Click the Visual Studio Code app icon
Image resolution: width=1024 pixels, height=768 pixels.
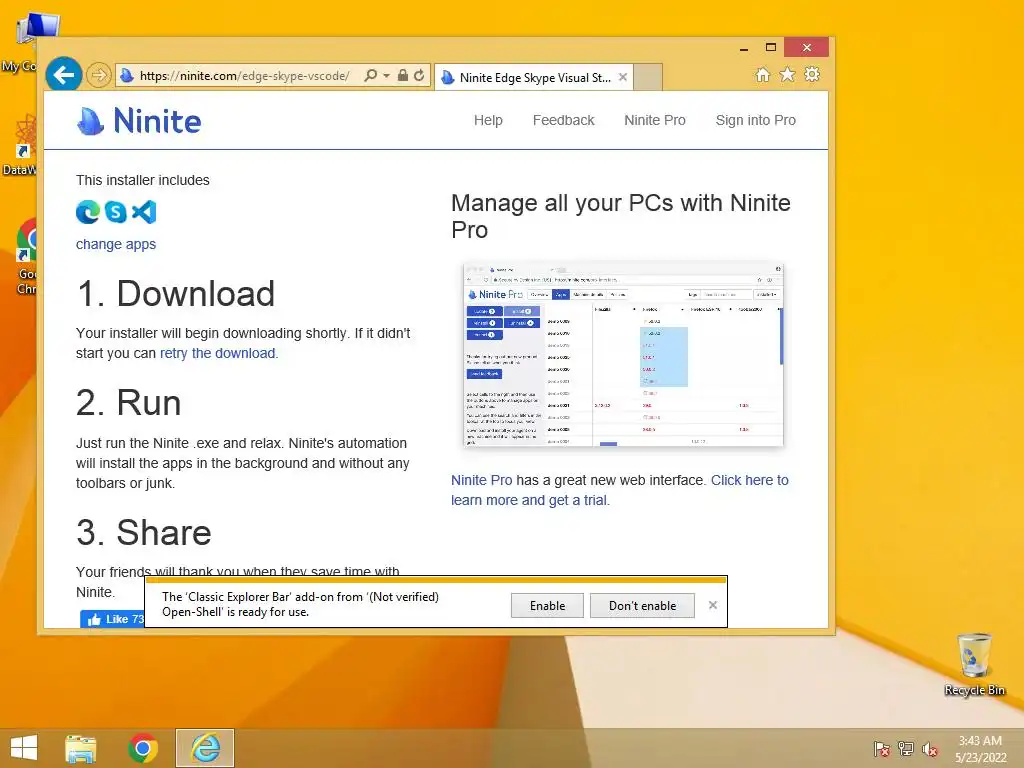tap(144, 212)
